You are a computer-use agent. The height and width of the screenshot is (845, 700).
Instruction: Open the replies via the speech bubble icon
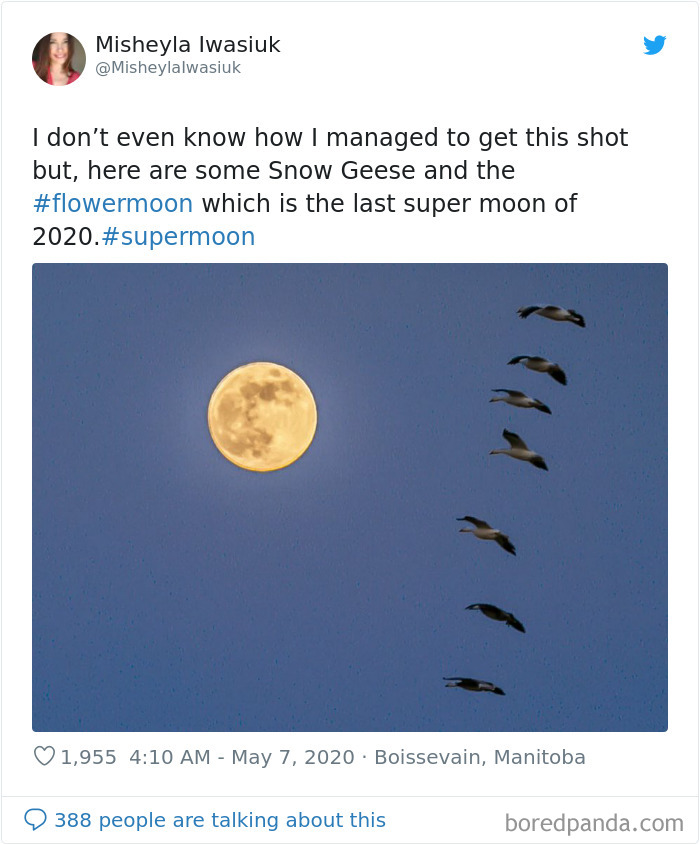tap(35, 820)
